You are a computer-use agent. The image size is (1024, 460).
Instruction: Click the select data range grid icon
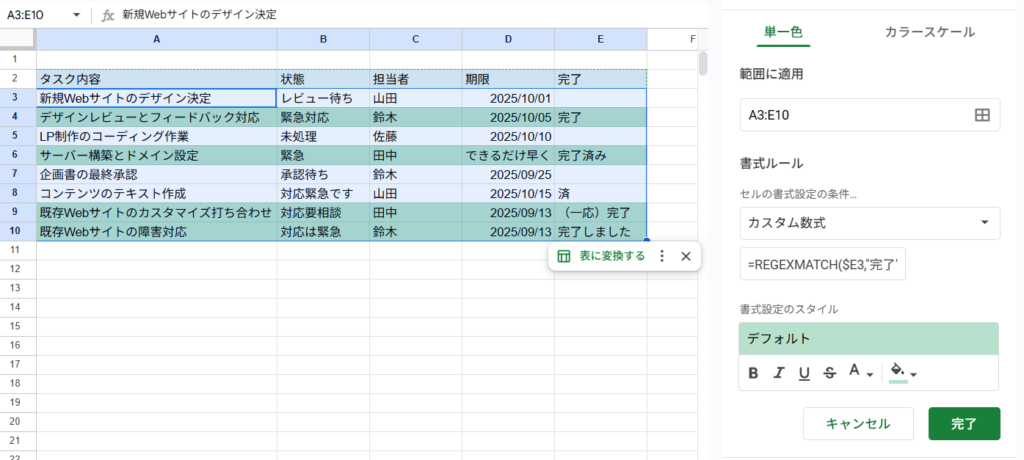[981, 116]
